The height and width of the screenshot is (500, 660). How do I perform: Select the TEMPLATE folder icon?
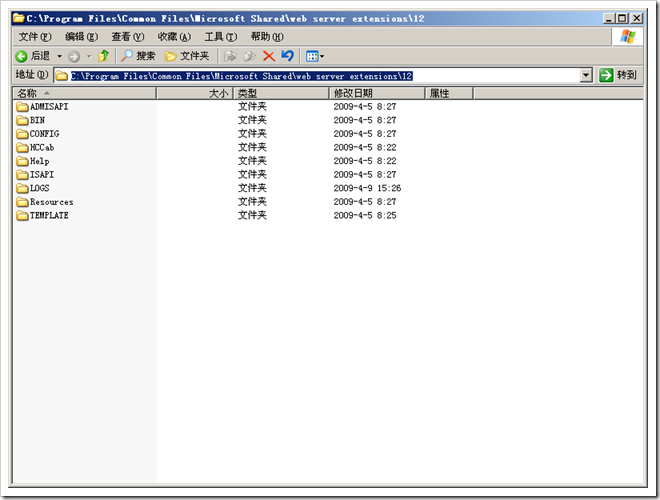(x=22, y=215)
